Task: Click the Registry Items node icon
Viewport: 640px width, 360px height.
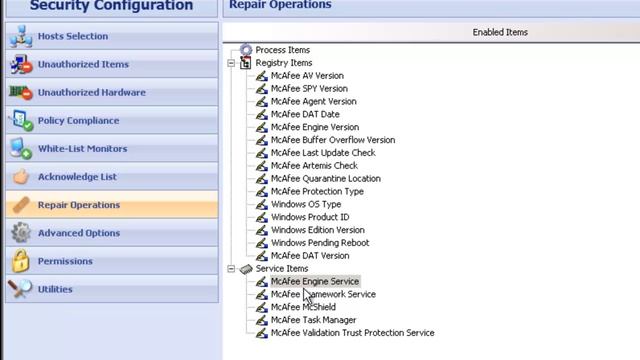Action: [x=245, y=63]
